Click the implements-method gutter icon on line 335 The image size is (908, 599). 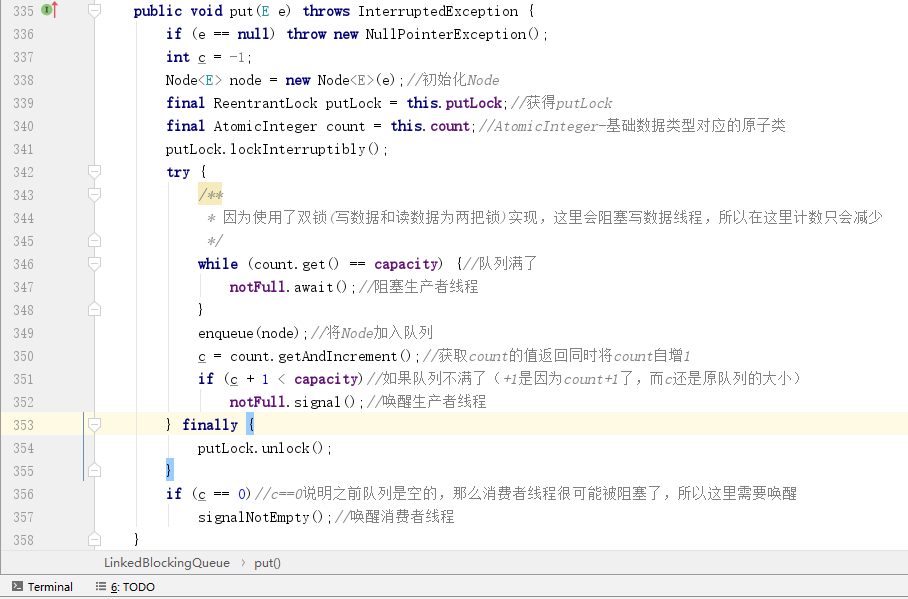tap(49, 10)
